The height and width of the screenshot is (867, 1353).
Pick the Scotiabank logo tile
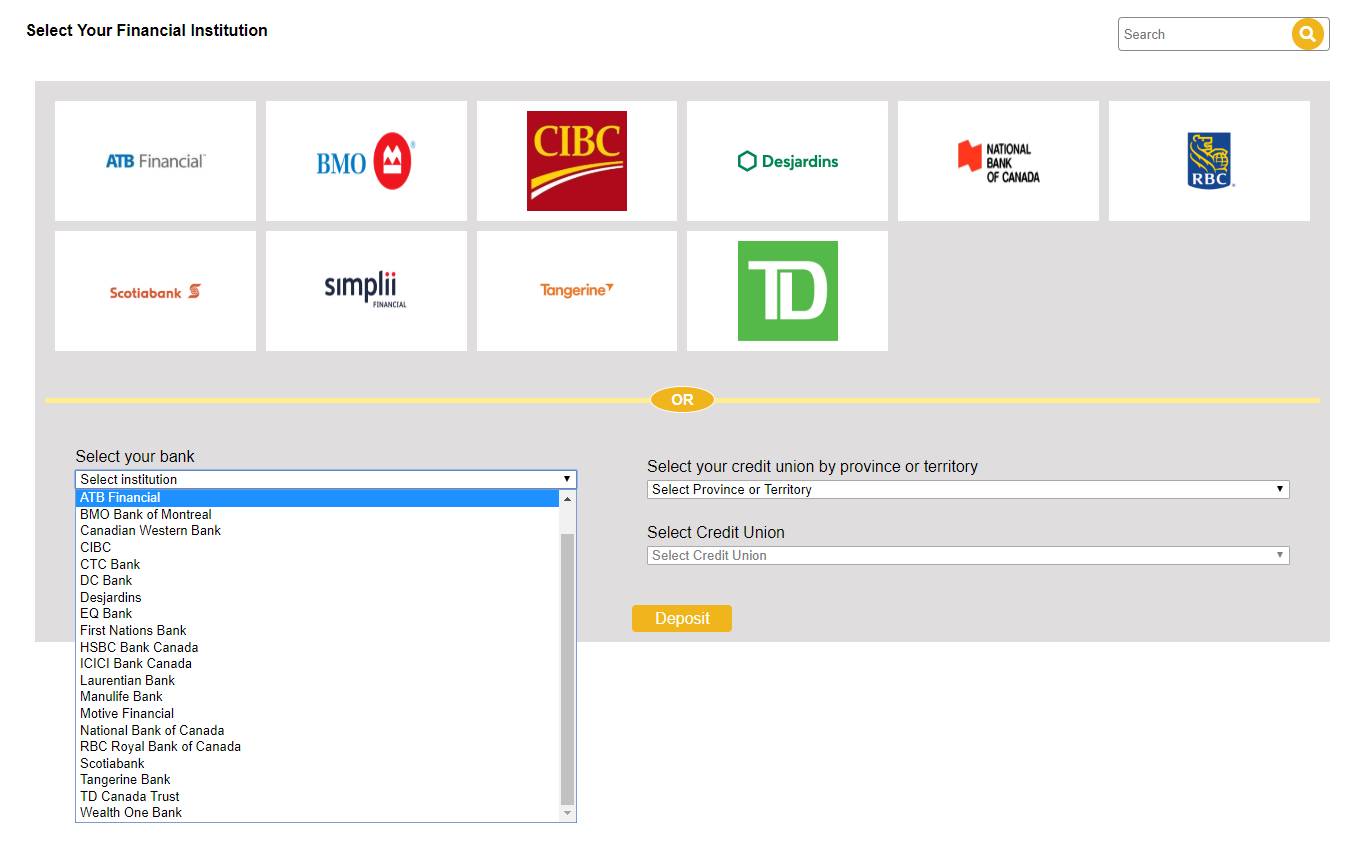click(x=155, y=291)
